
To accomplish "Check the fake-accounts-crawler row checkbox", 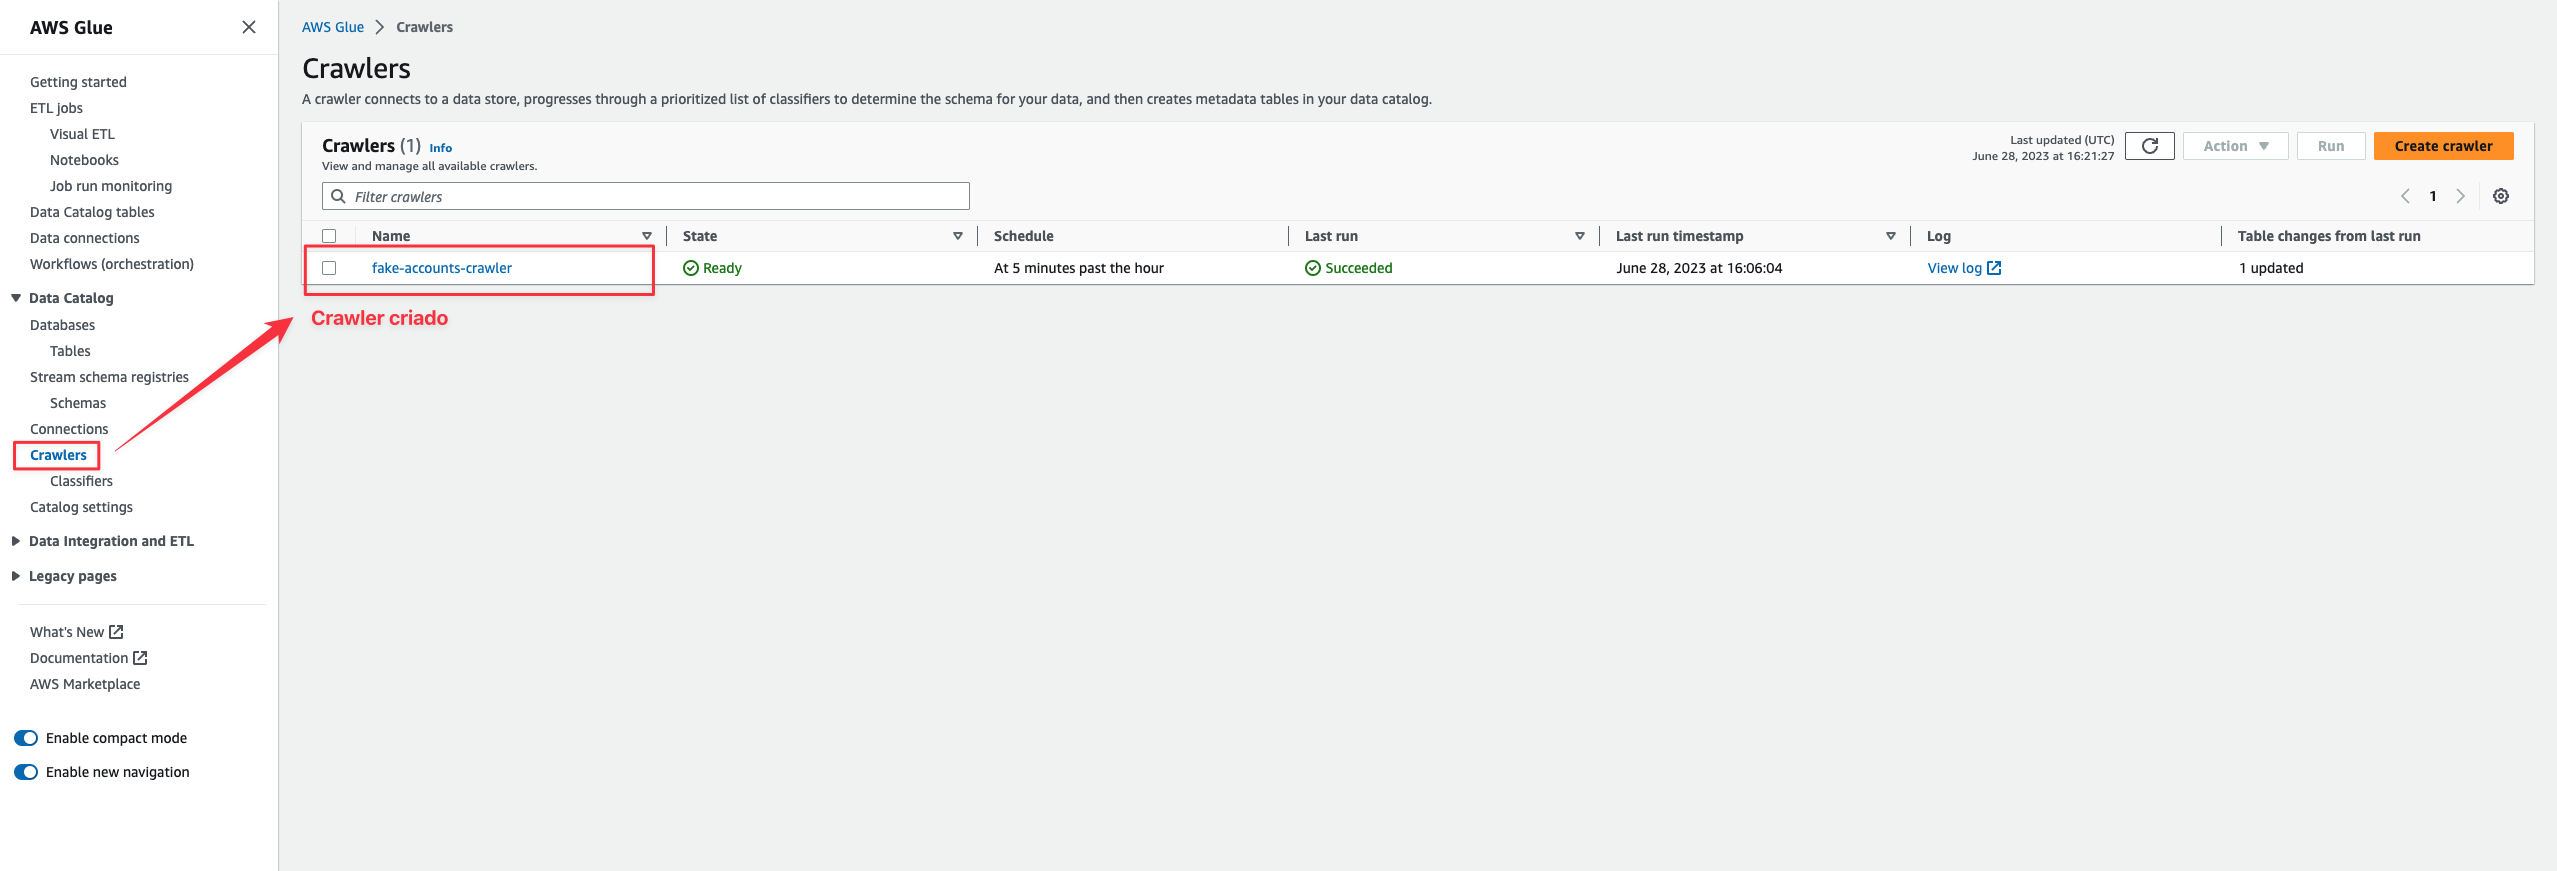I will [329, 268].
